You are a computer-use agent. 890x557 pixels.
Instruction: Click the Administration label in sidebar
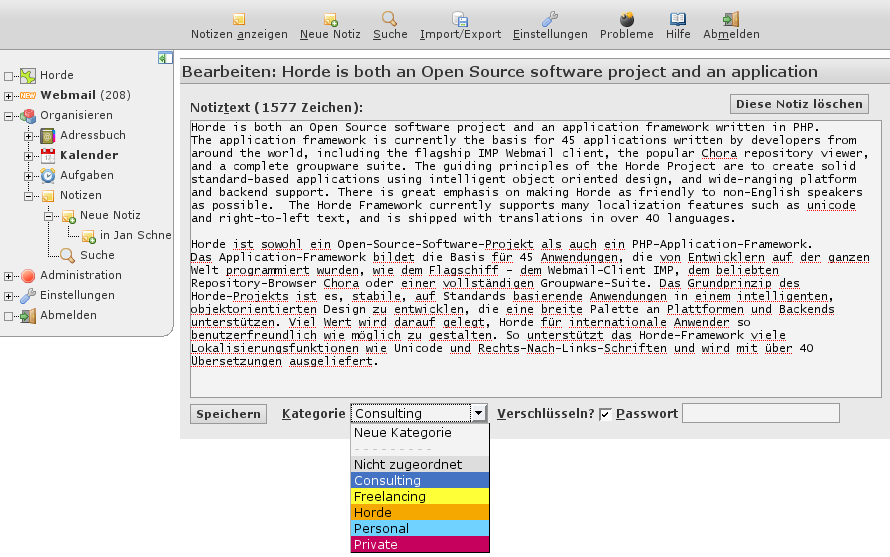coord(81,275)
